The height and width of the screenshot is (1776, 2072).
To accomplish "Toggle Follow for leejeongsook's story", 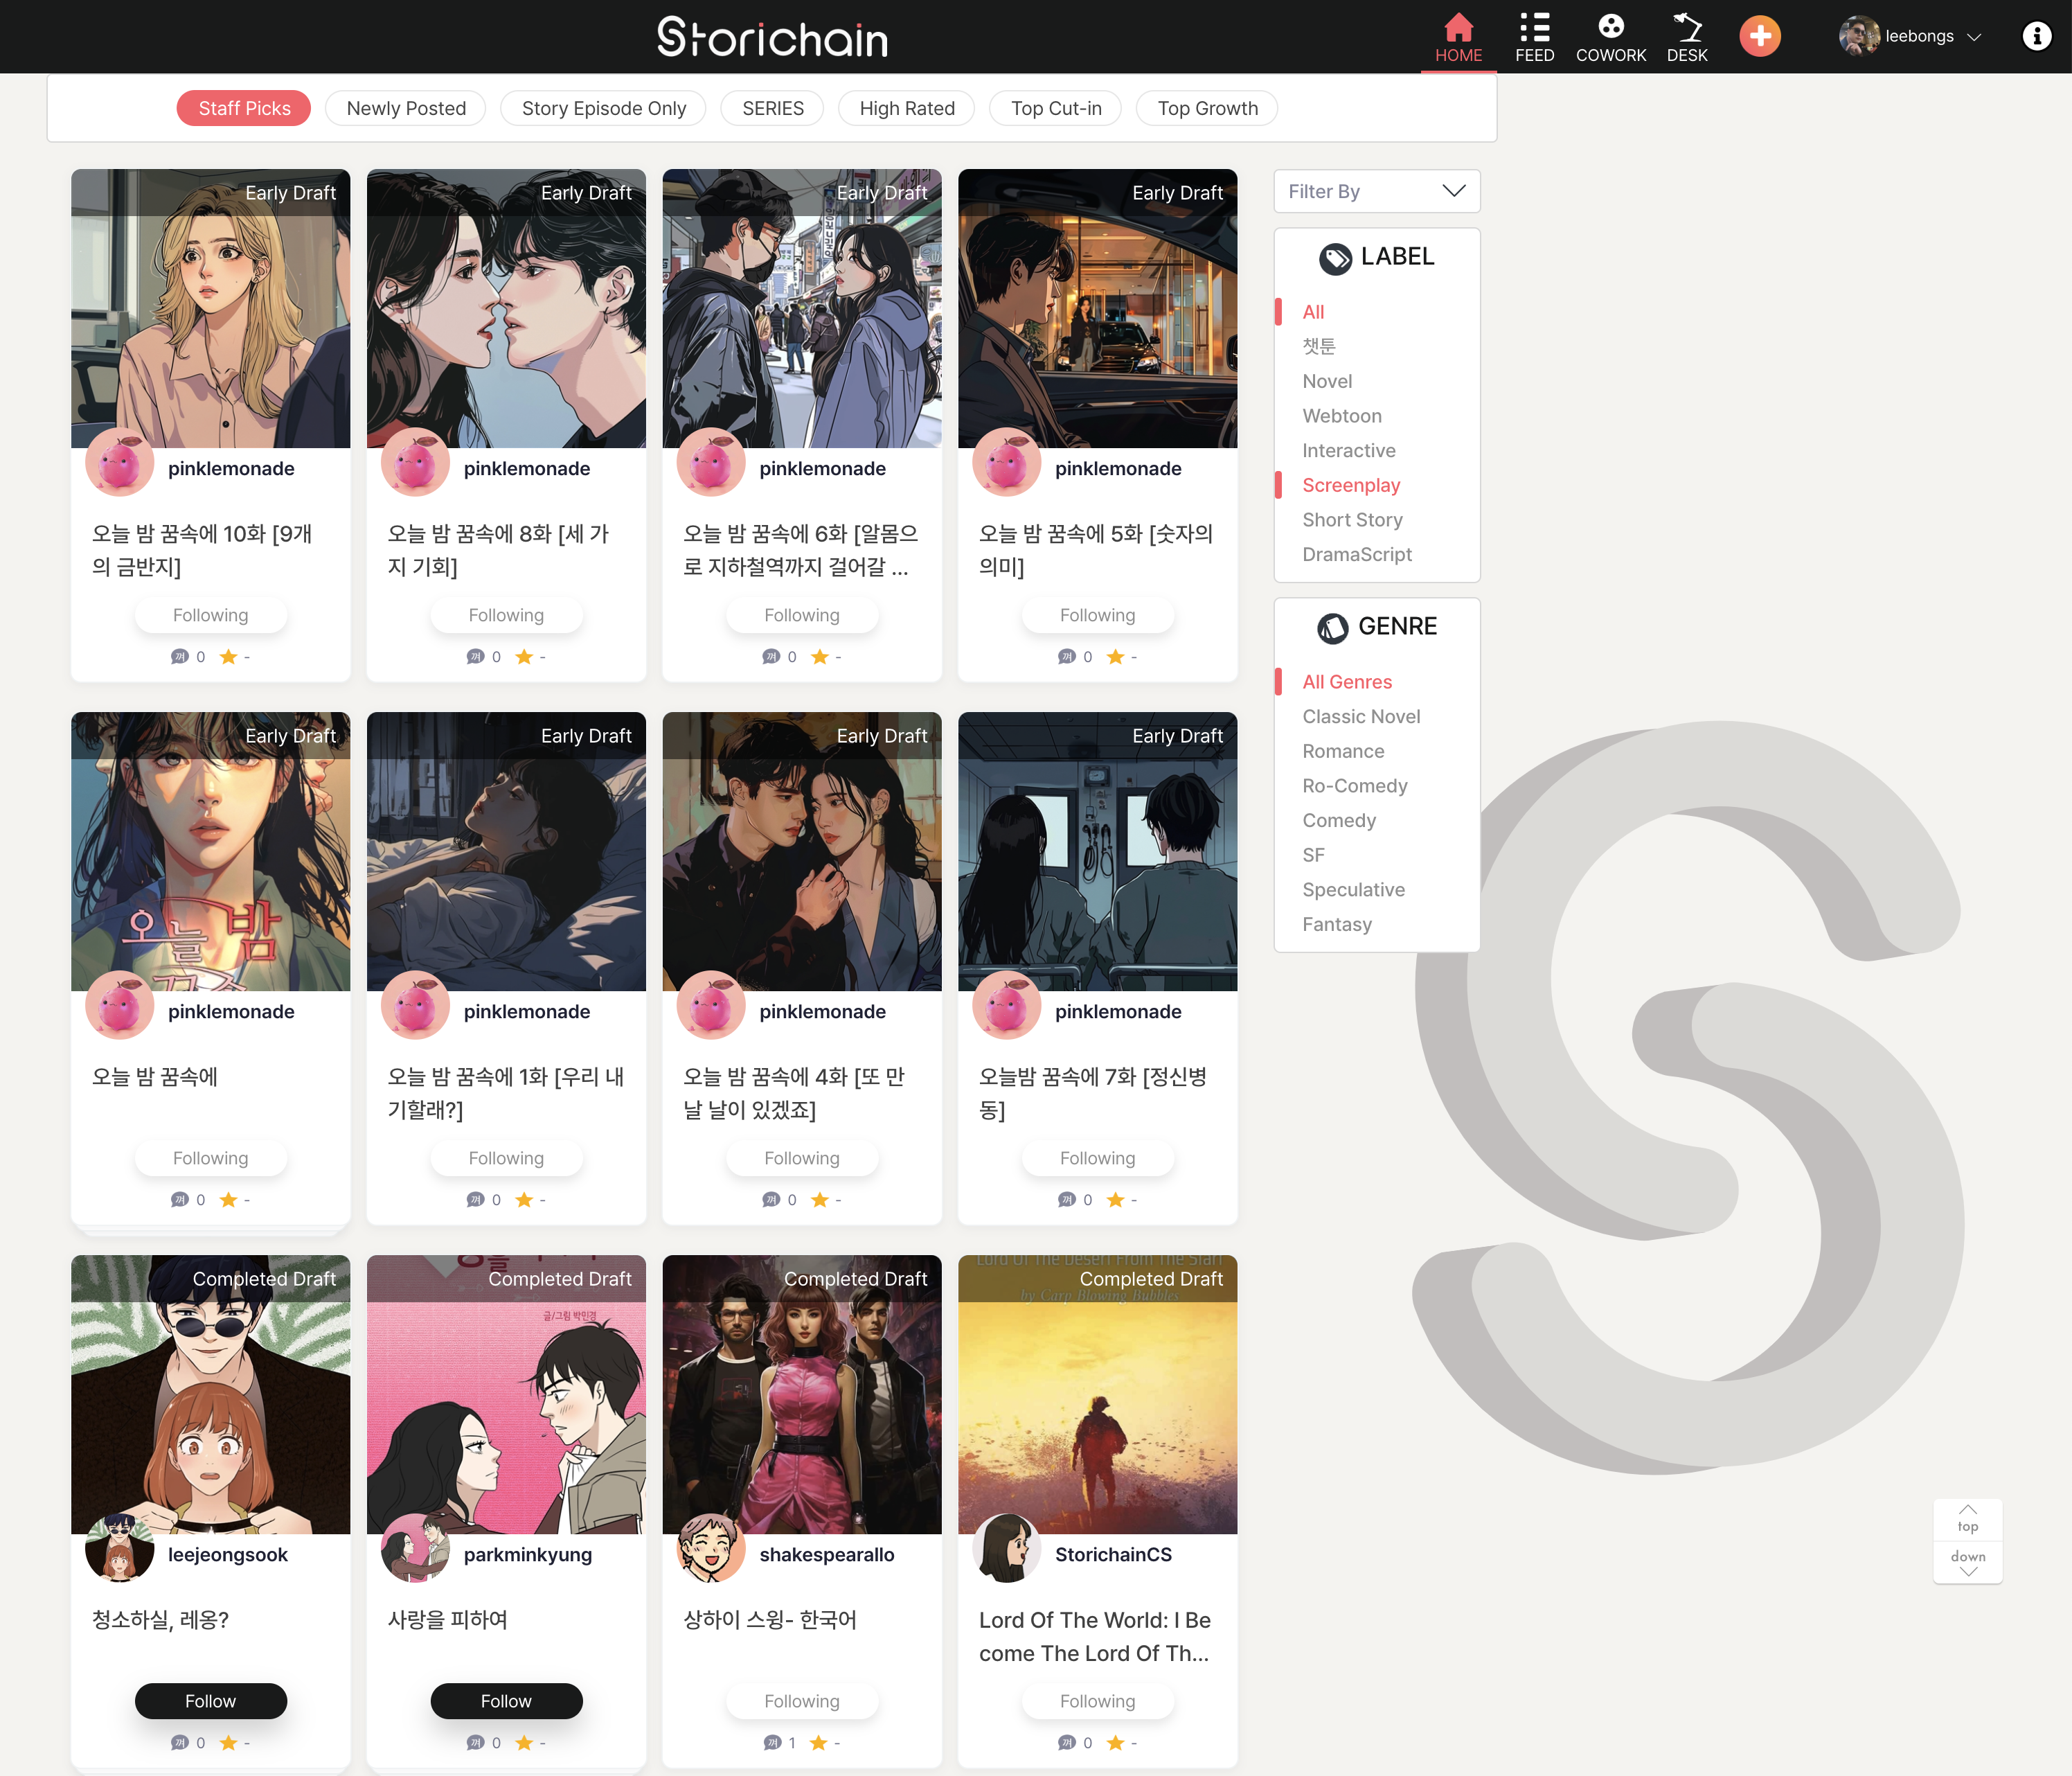I will coord(210,1701).
